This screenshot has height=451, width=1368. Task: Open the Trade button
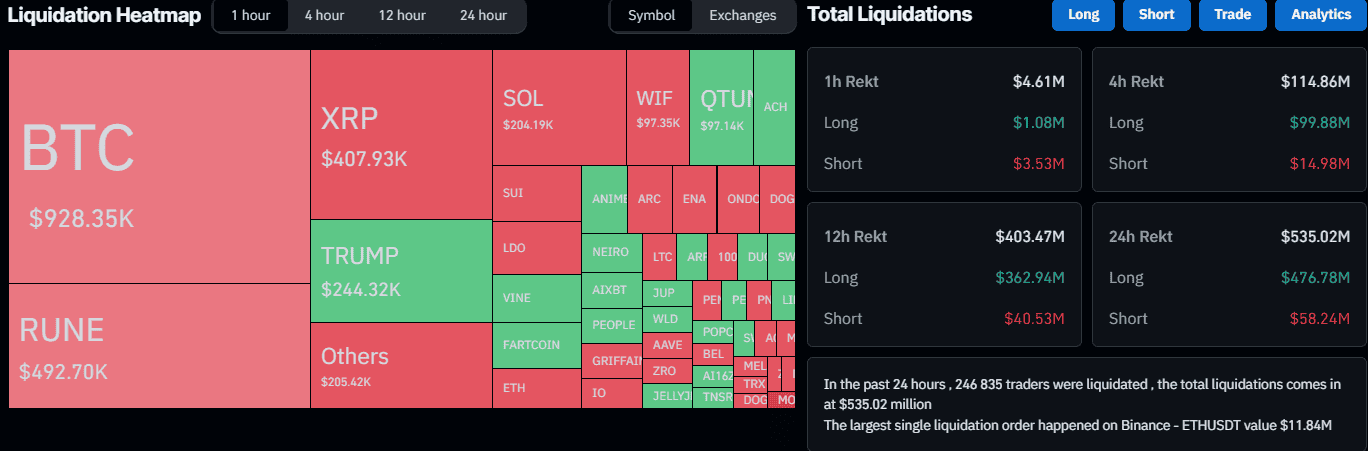coord(1233,15)
